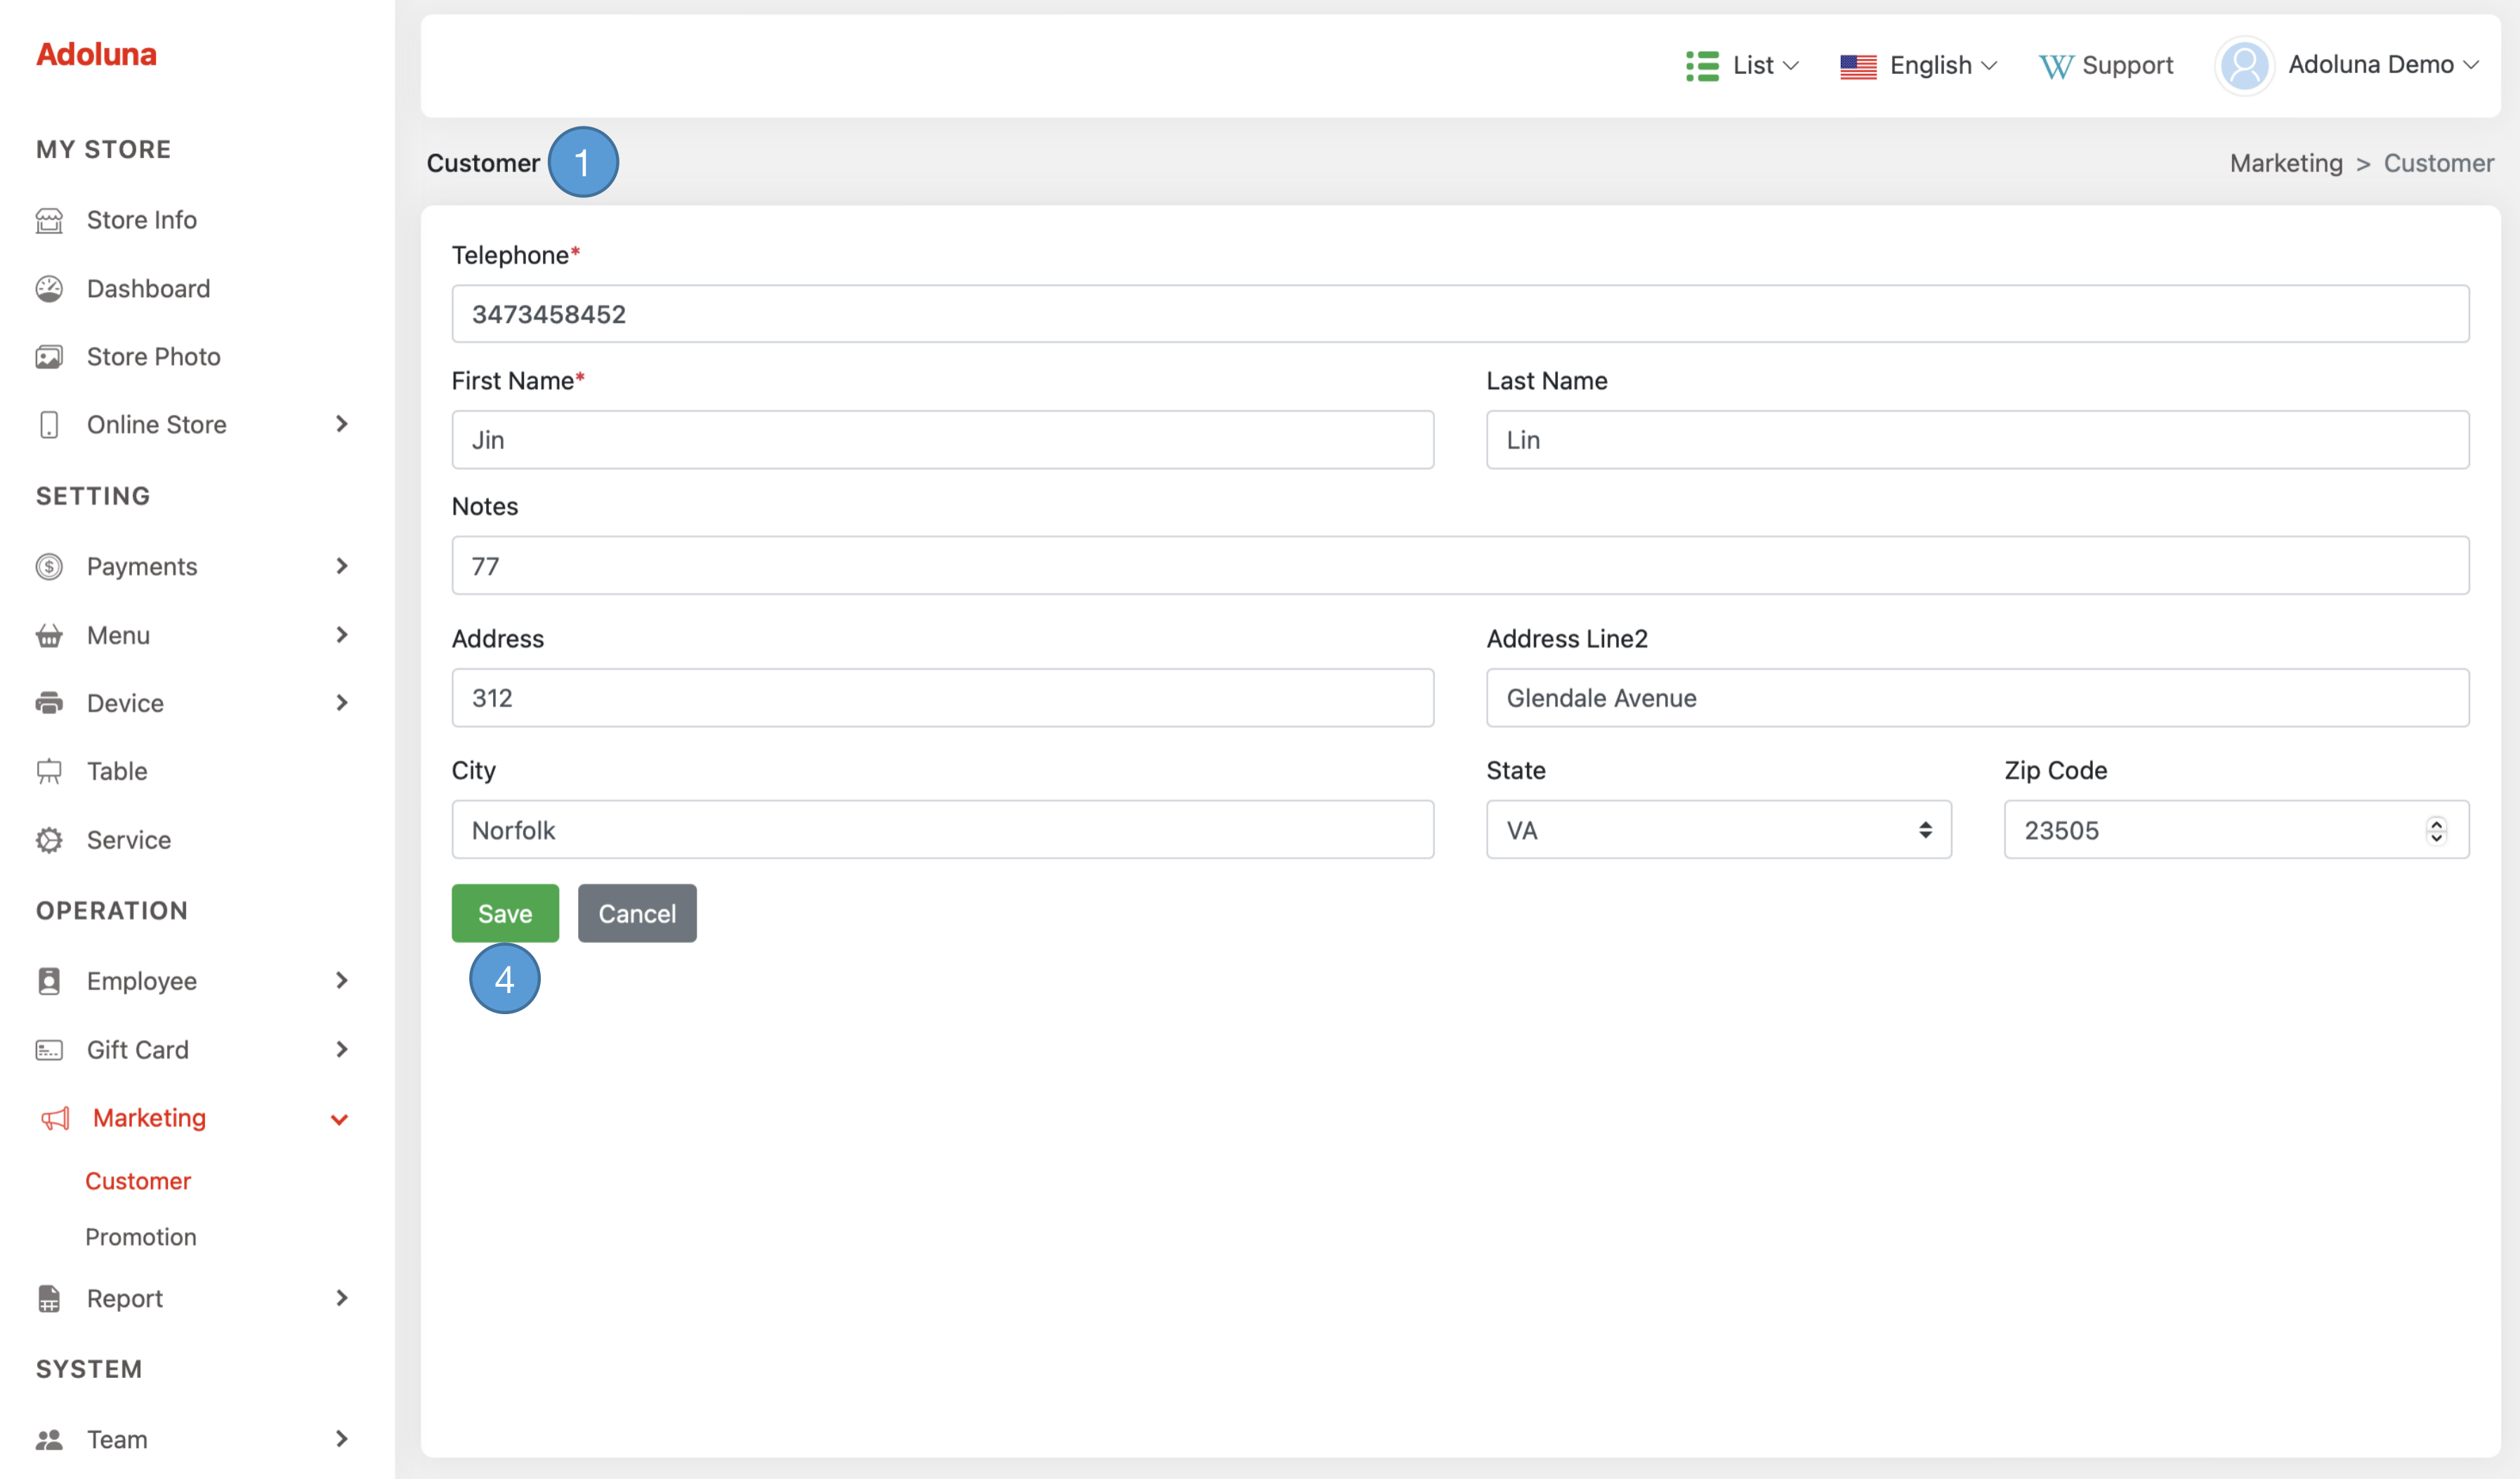2520x1479 pixels.
Task: Save the customer form
Action: point(505,913)
